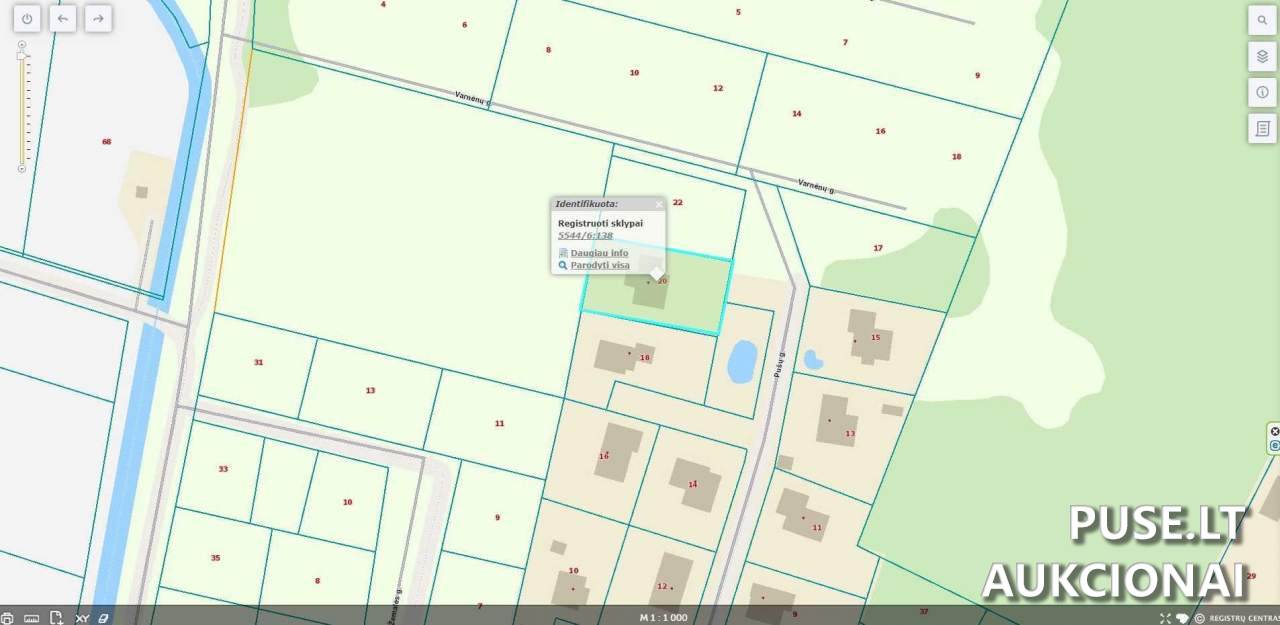Viewport: 1280px width, 625px height.
Task: Select the measure ruler tool
Action: (31, 618)
